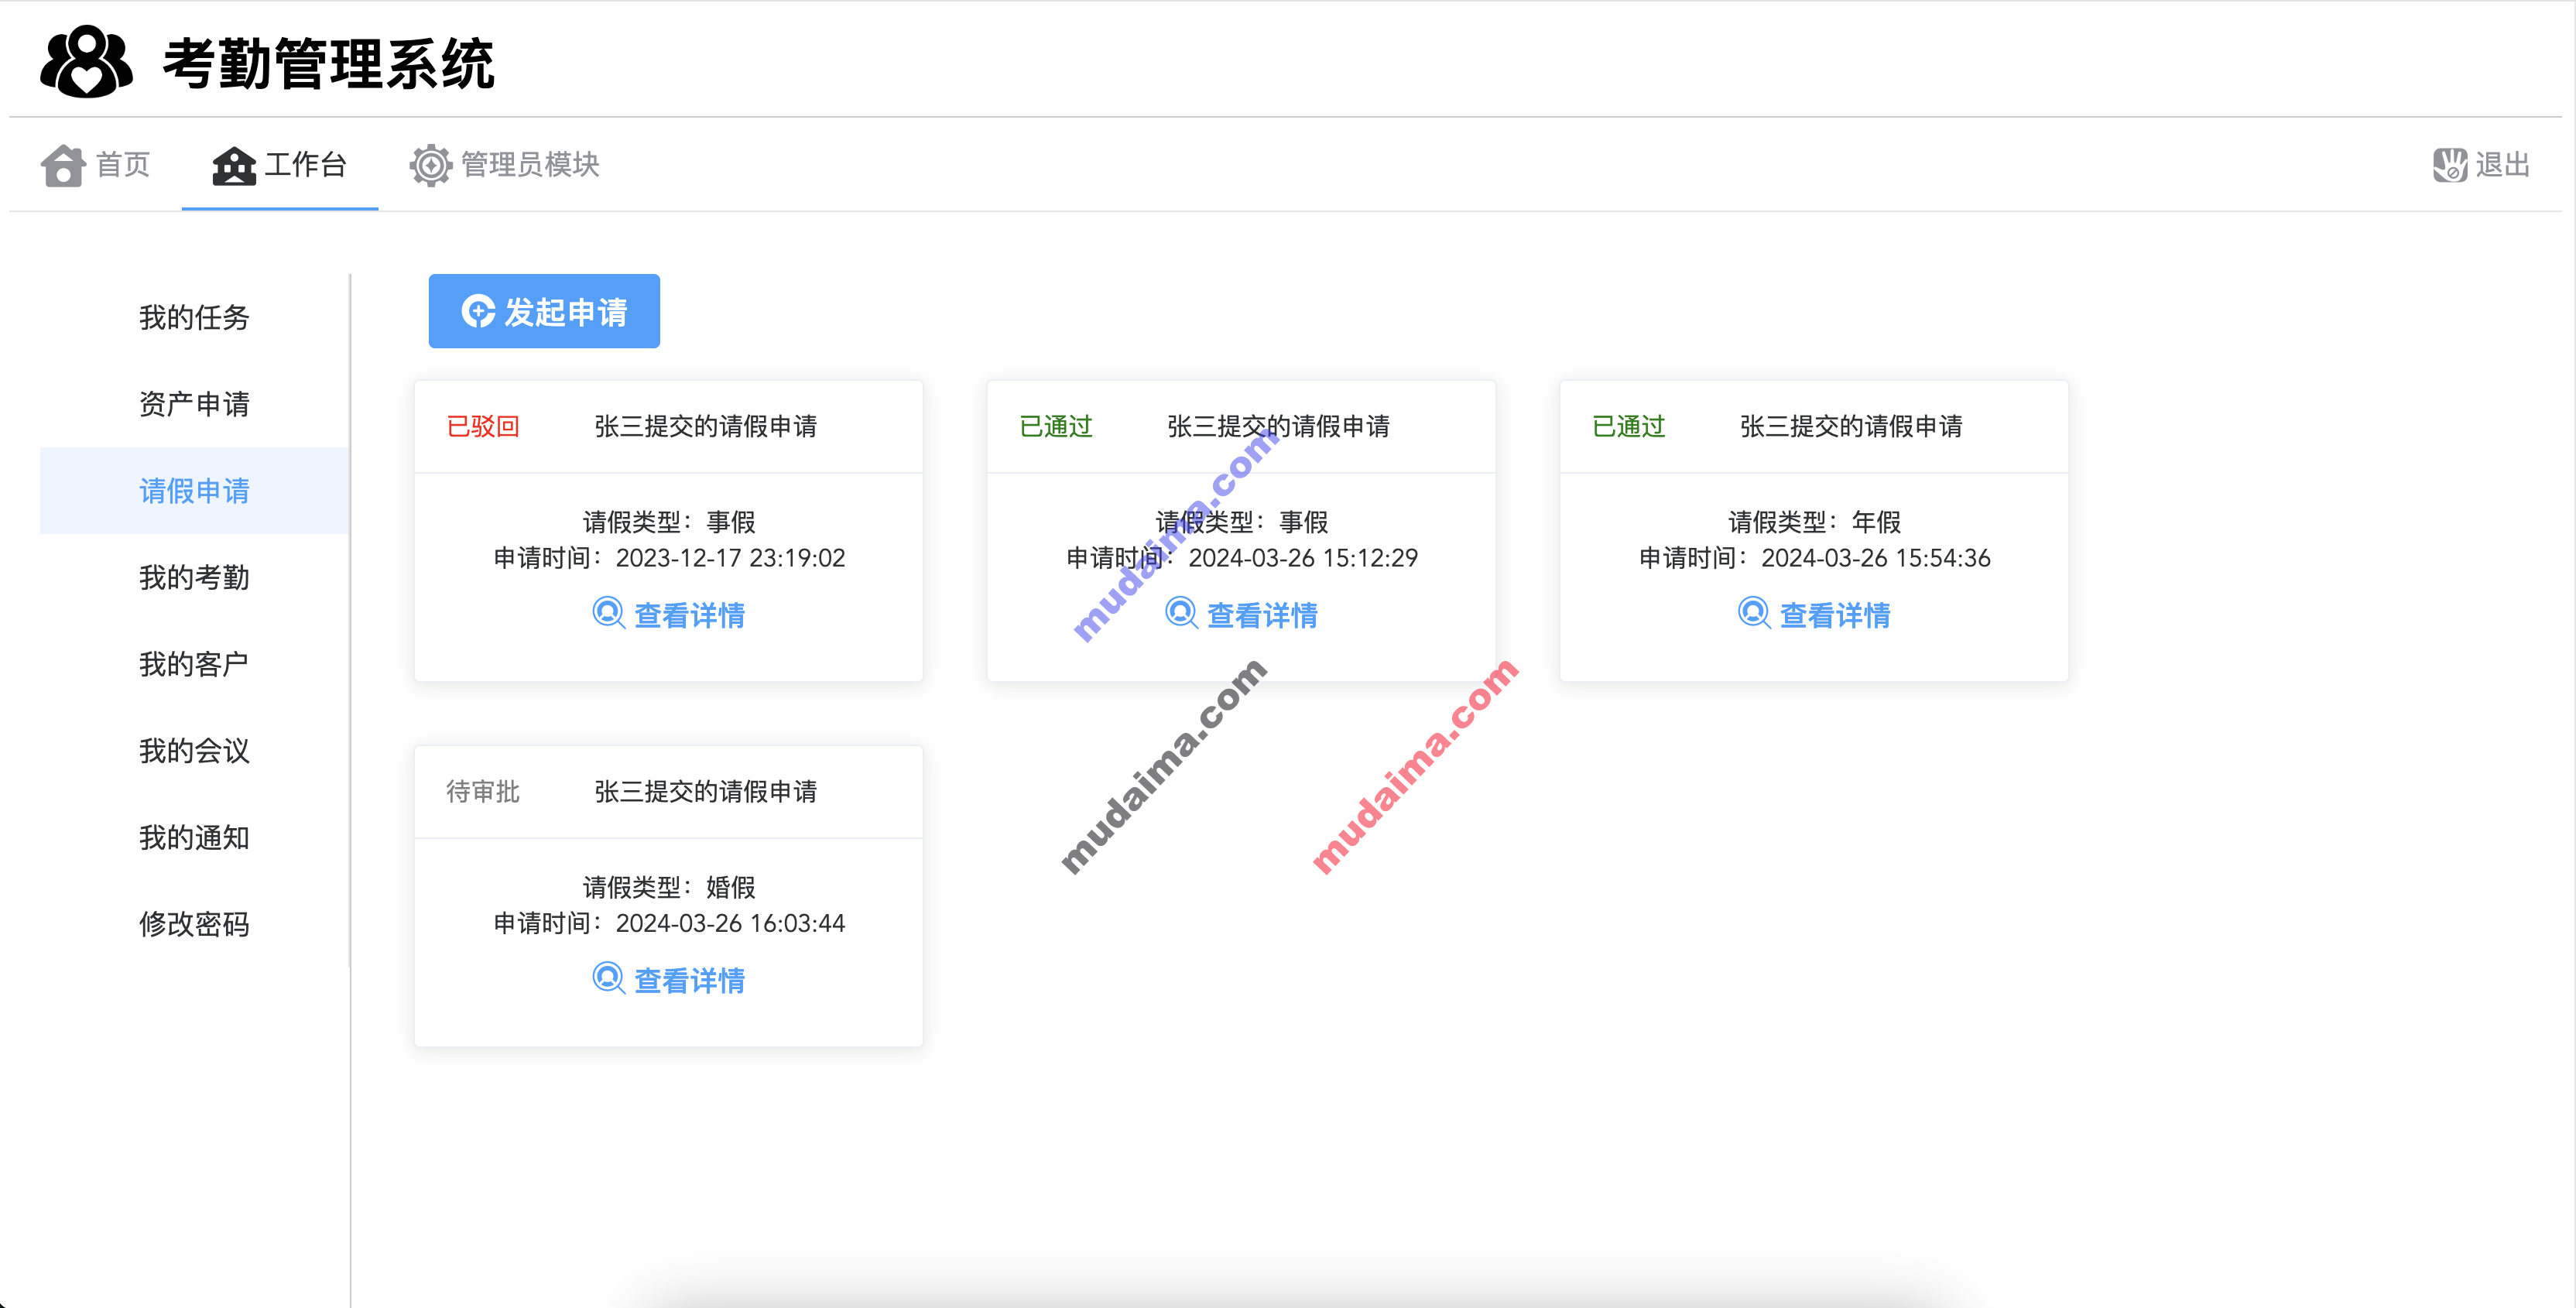Click the home house icon

(x=63, y=165)
